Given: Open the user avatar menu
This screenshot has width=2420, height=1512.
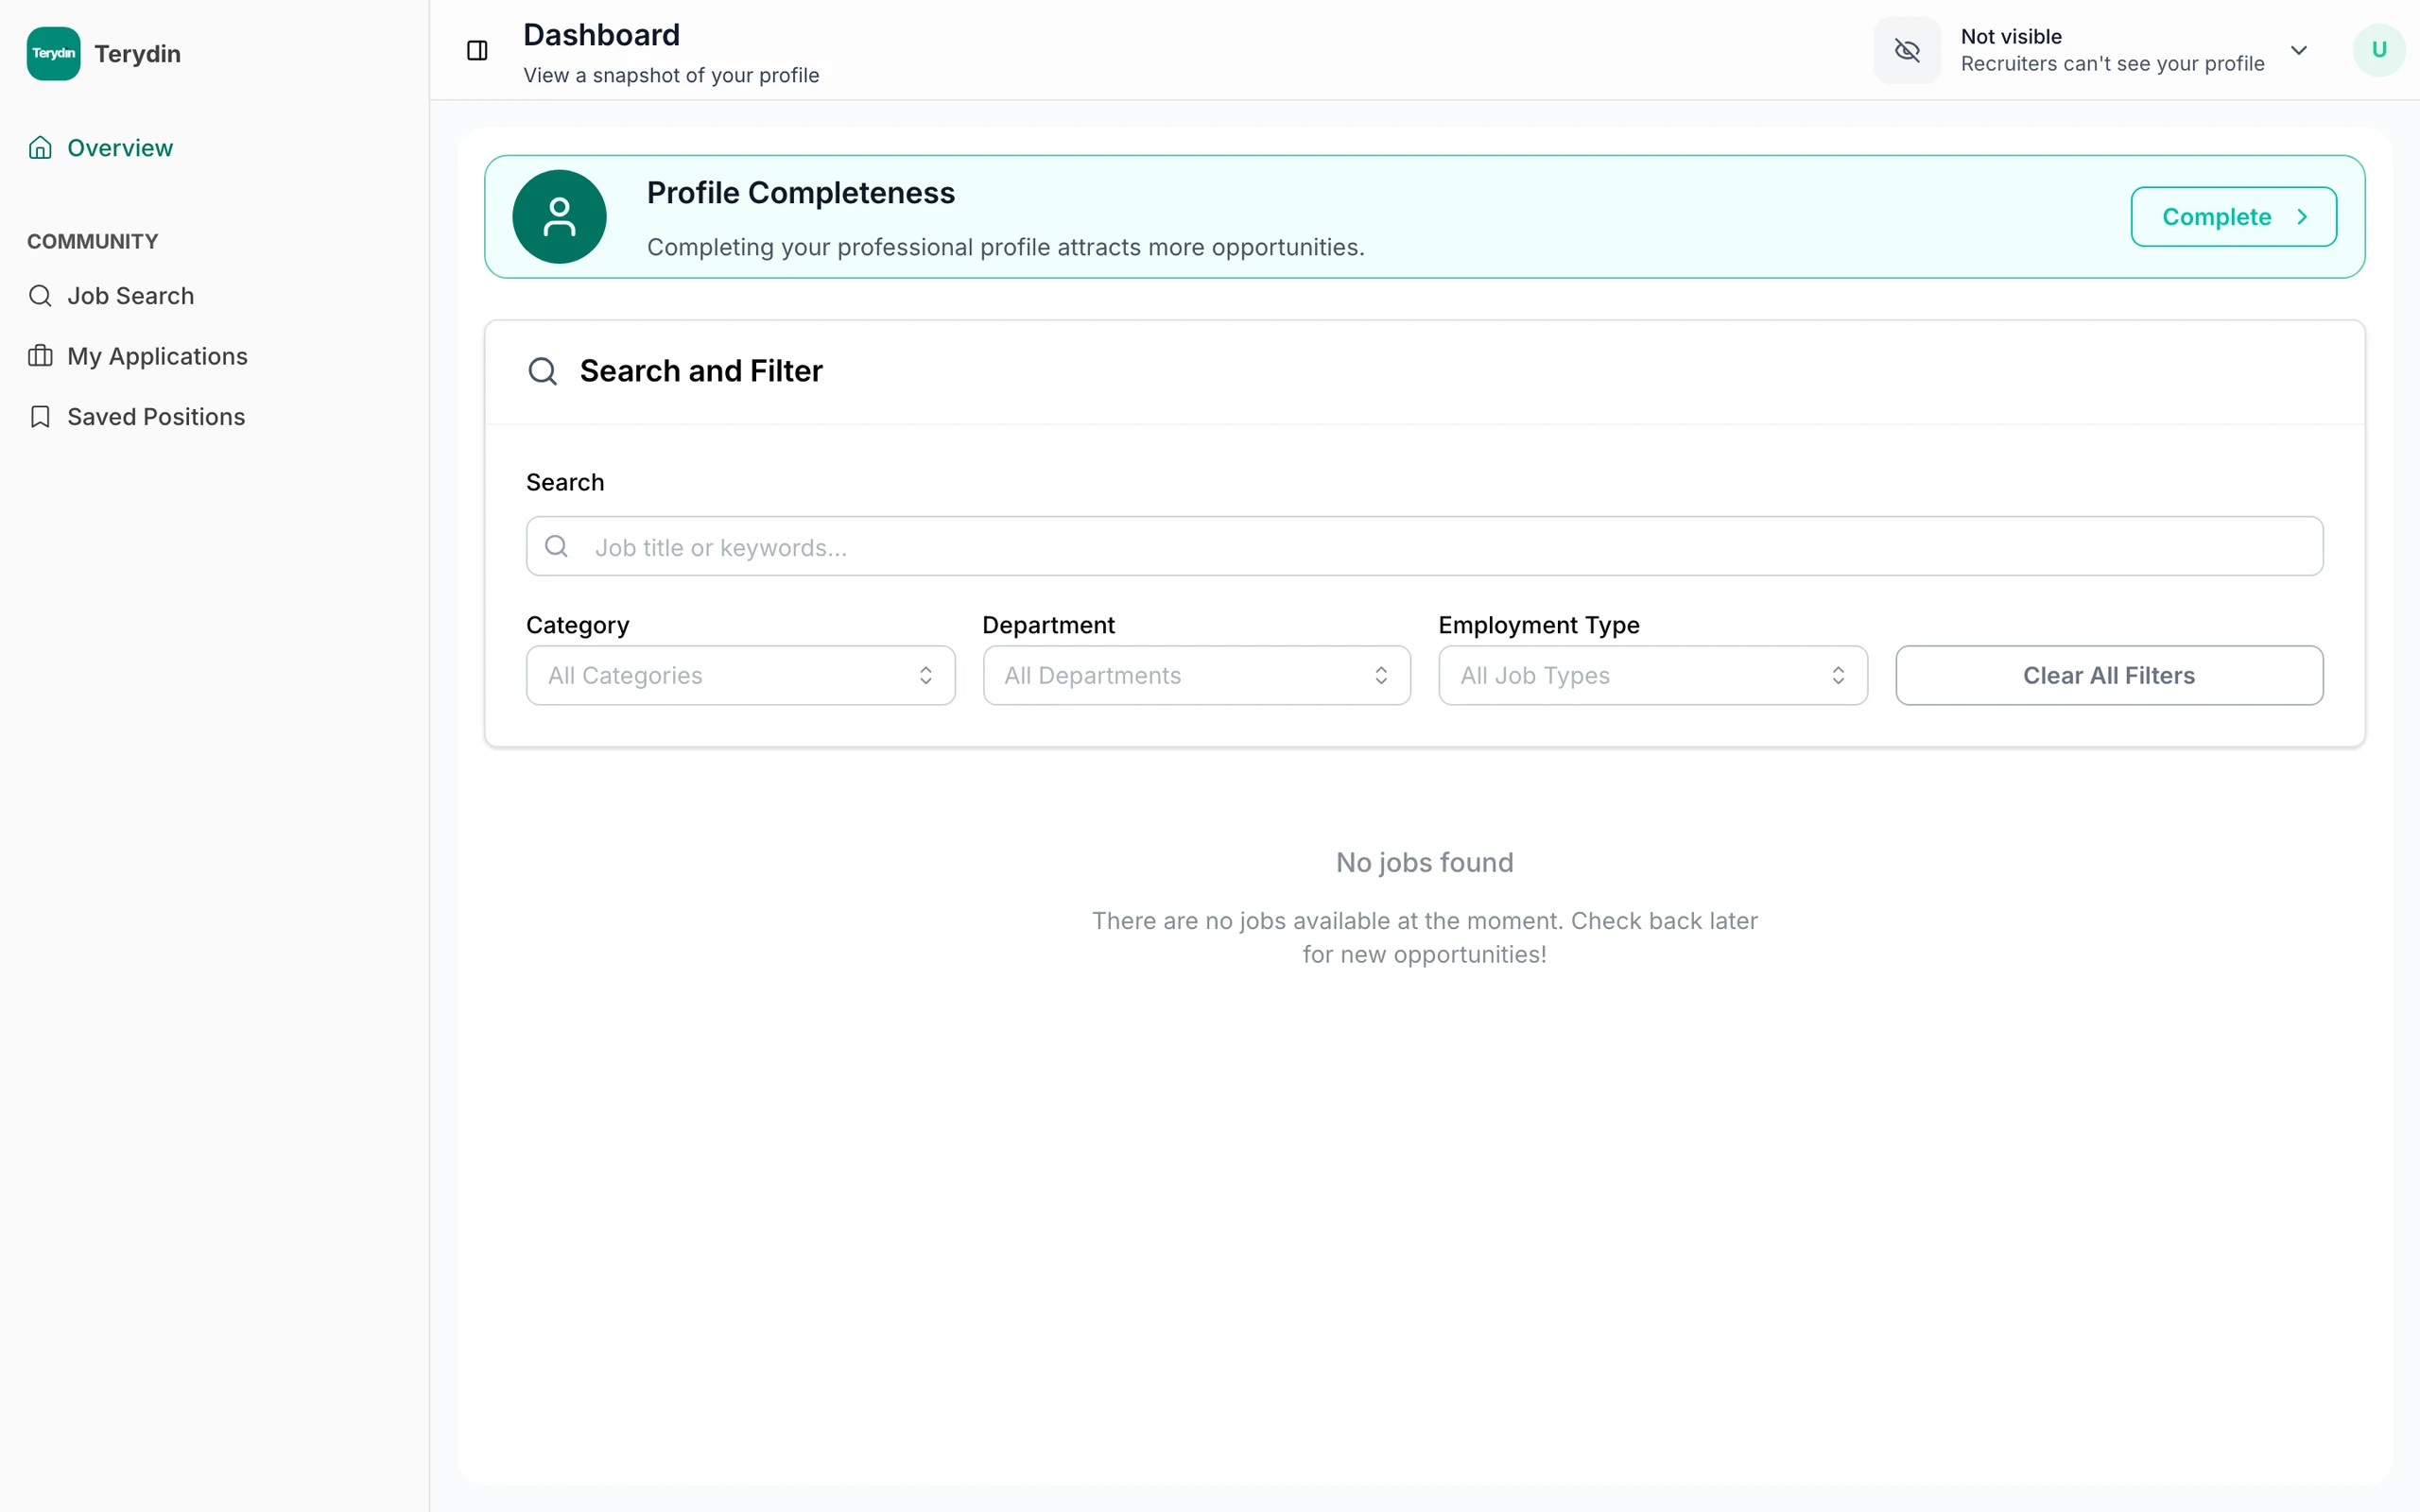Looking at the screenshot, I should tap(2378, 50).
